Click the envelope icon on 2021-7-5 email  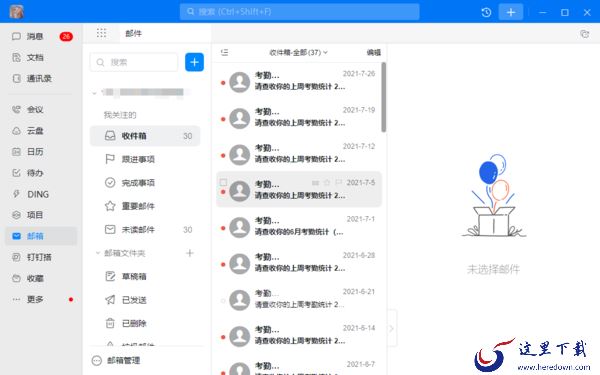pos(315,183)
